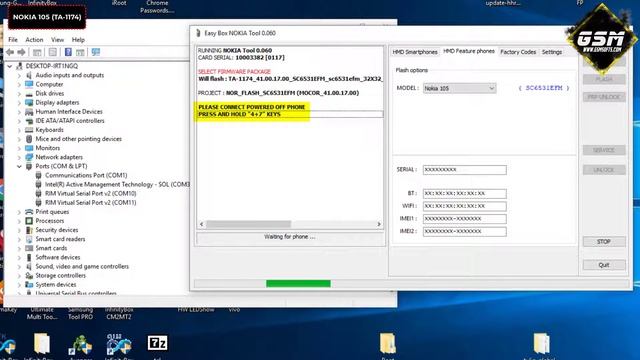
Task: Expand the Monitors node chevron
Action: pos(19,148)
